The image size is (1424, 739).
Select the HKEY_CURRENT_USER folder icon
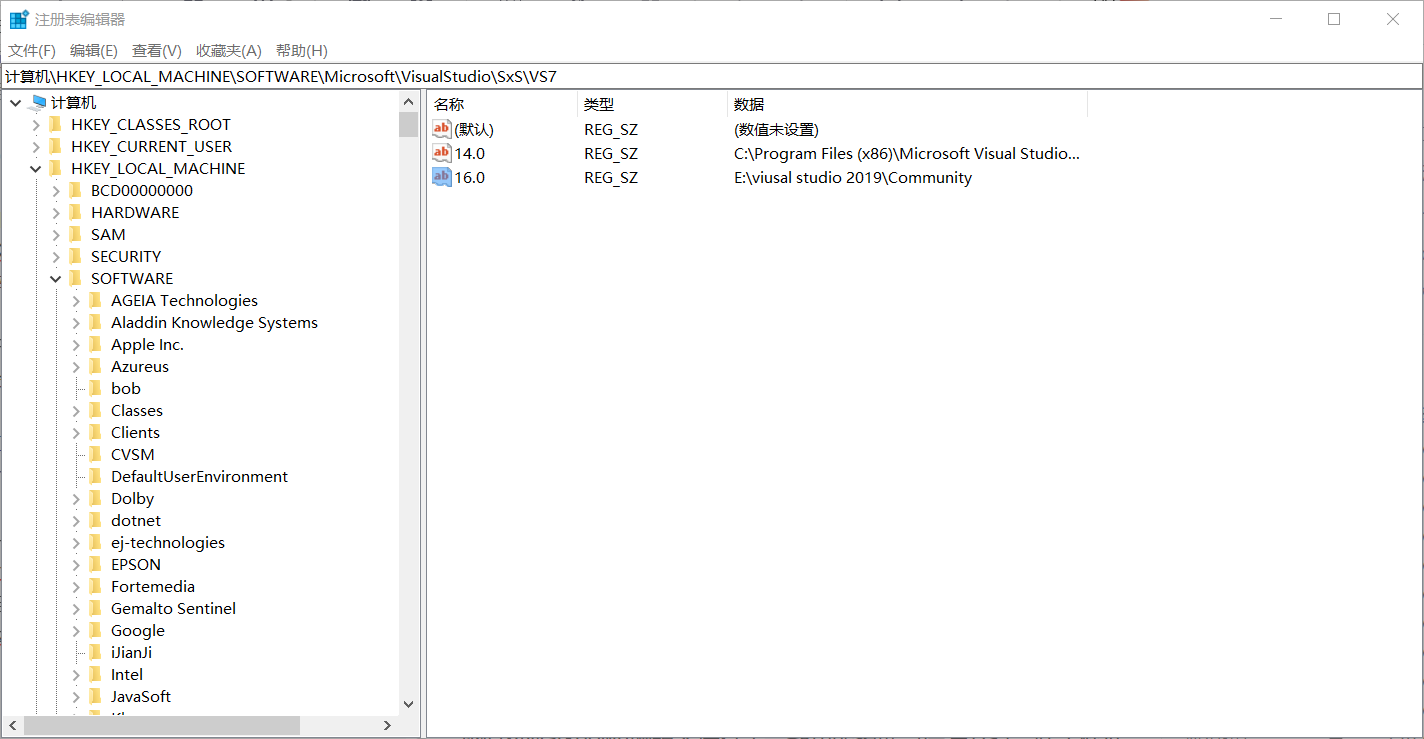55,146
